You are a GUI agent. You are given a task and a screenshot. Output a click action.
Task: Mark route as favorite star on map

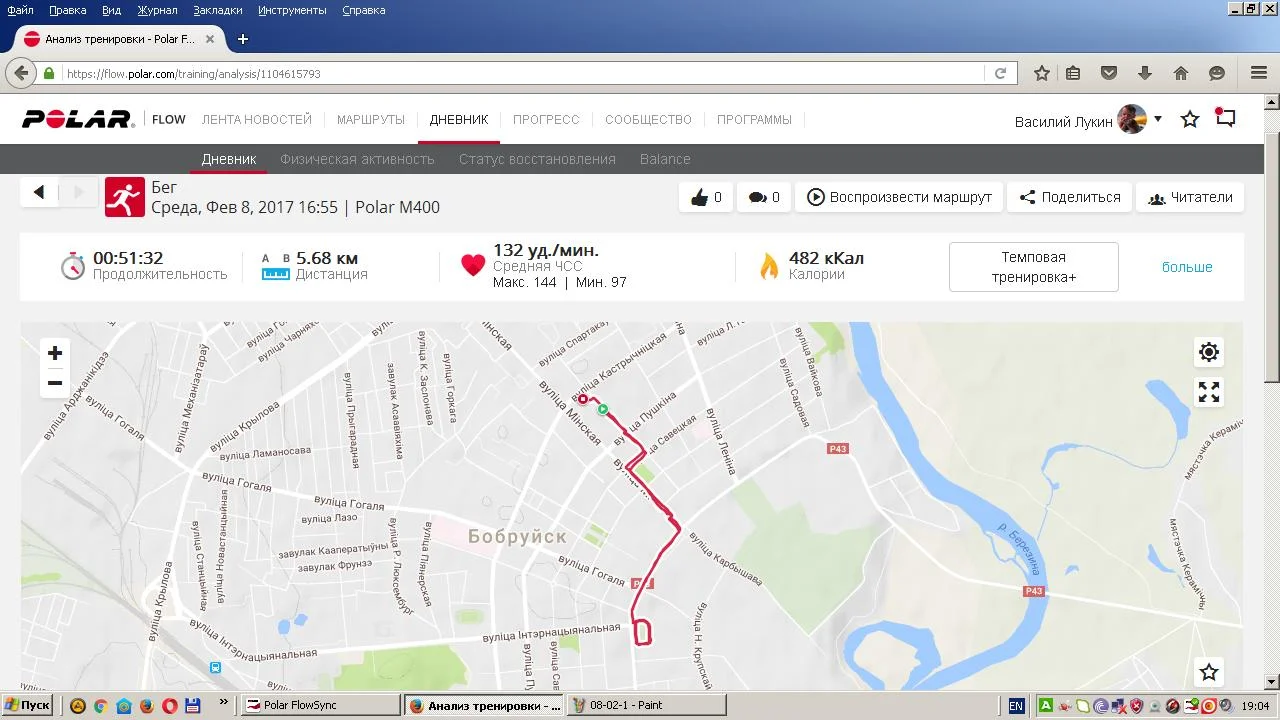click(x=1209, y=672)
